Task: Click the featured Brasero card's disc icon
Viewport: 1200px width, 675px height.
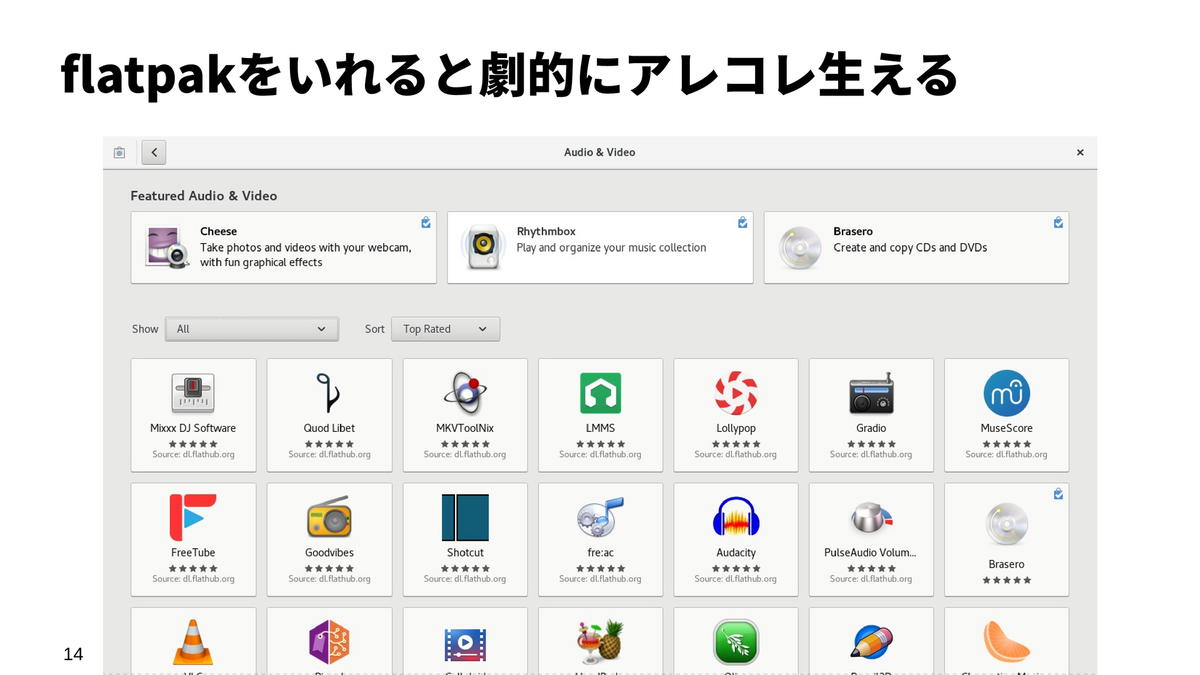Action: pyautogui.click(x=800, y=247)
